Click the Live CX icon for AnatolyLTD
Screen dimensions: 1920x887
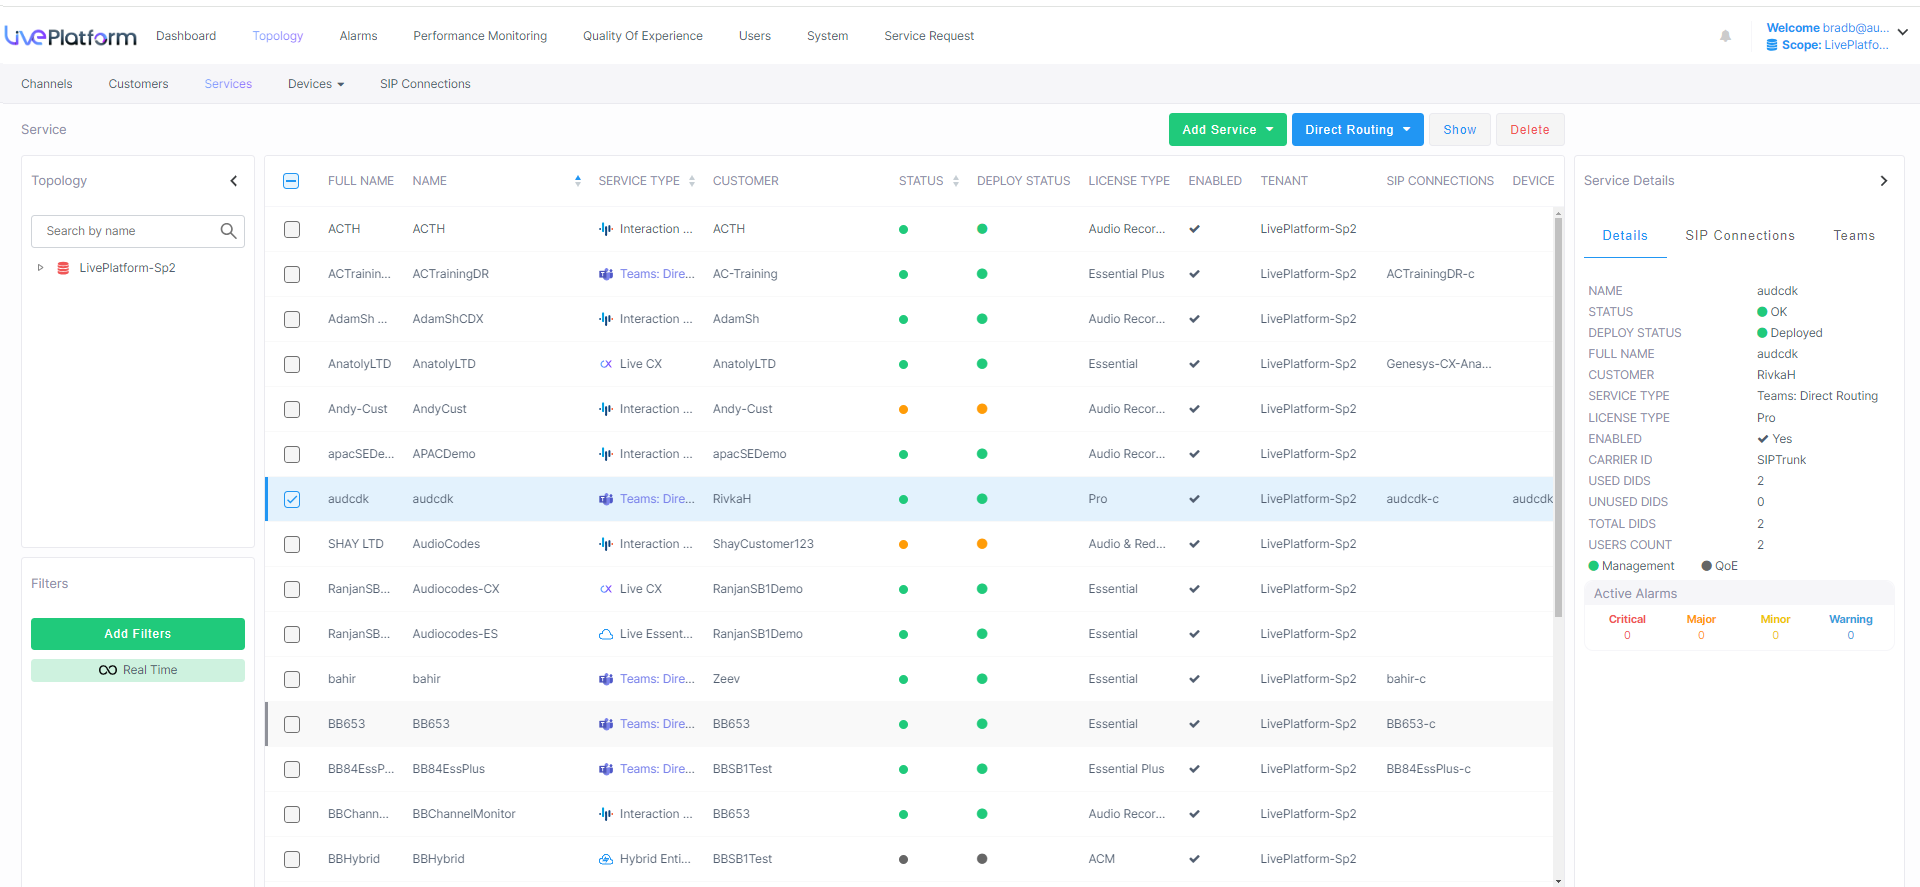click(605, 364)
